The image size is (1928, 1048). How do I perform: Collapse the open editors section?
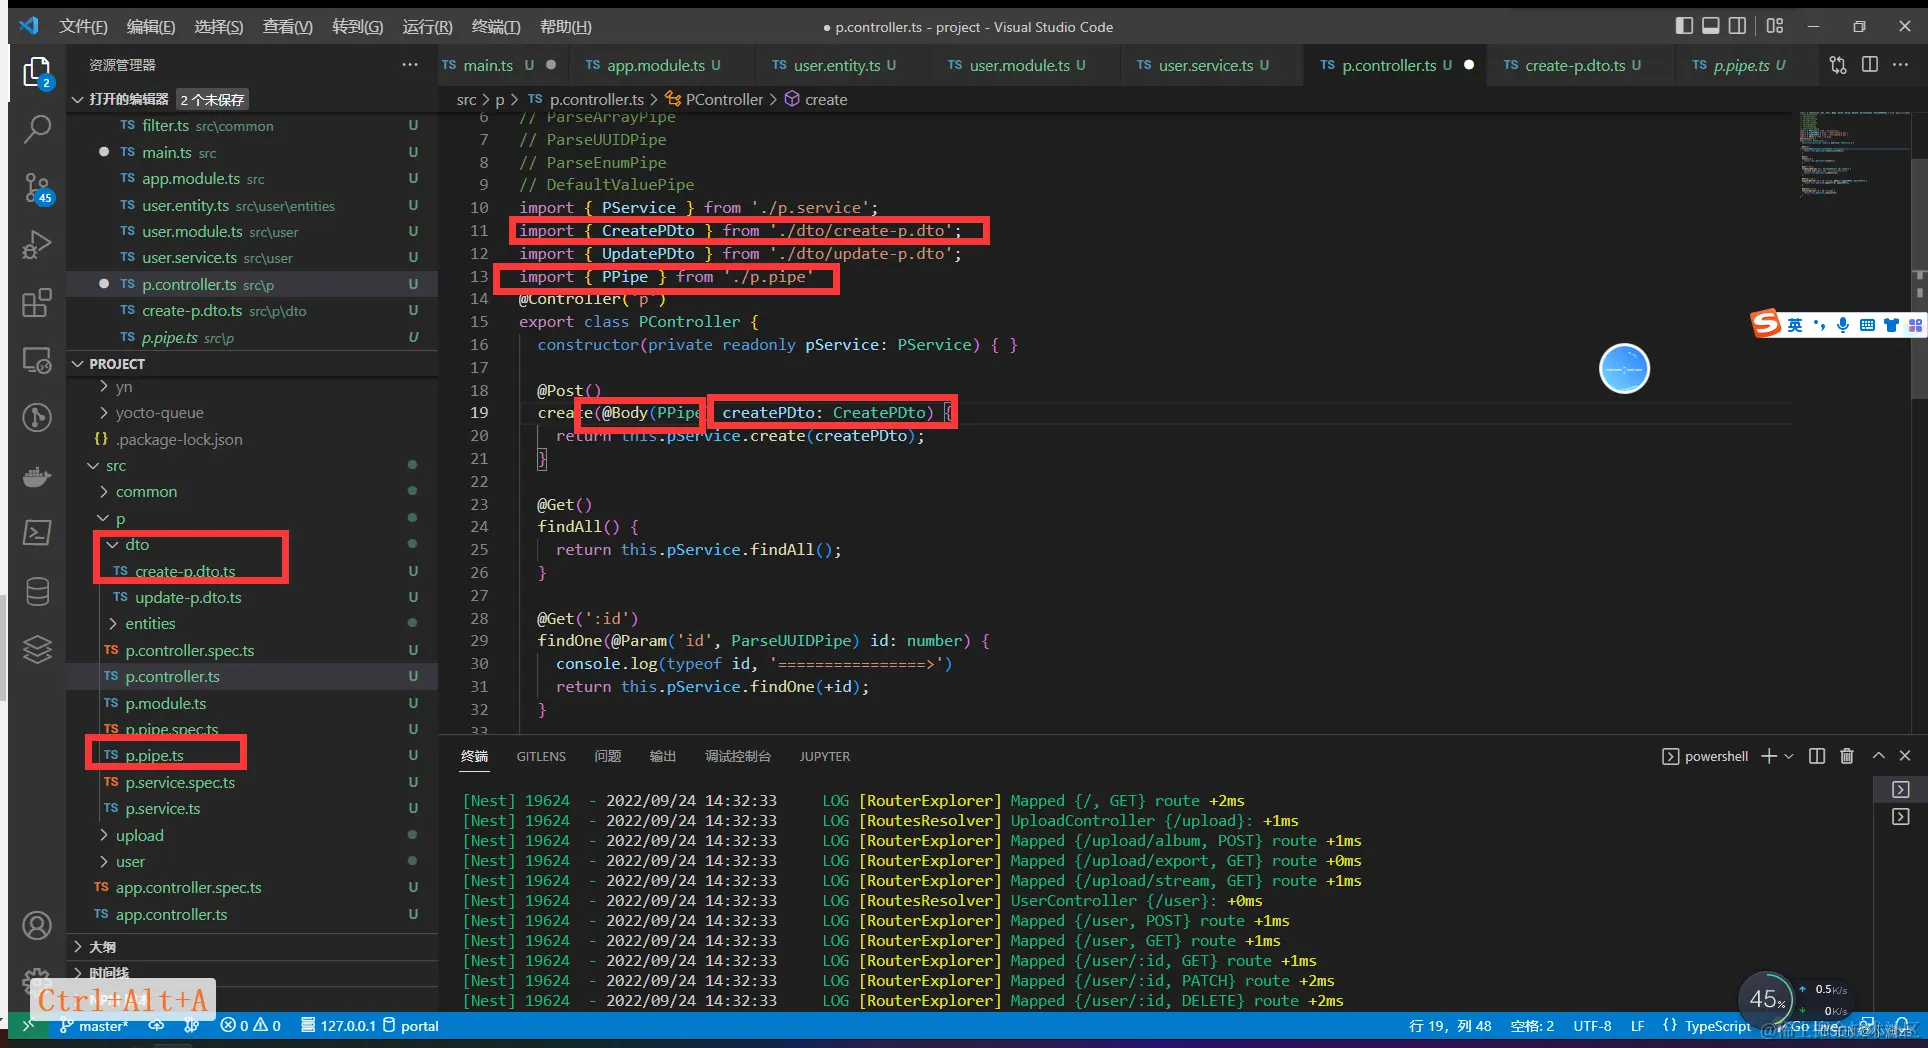click(x=78, y=99)
